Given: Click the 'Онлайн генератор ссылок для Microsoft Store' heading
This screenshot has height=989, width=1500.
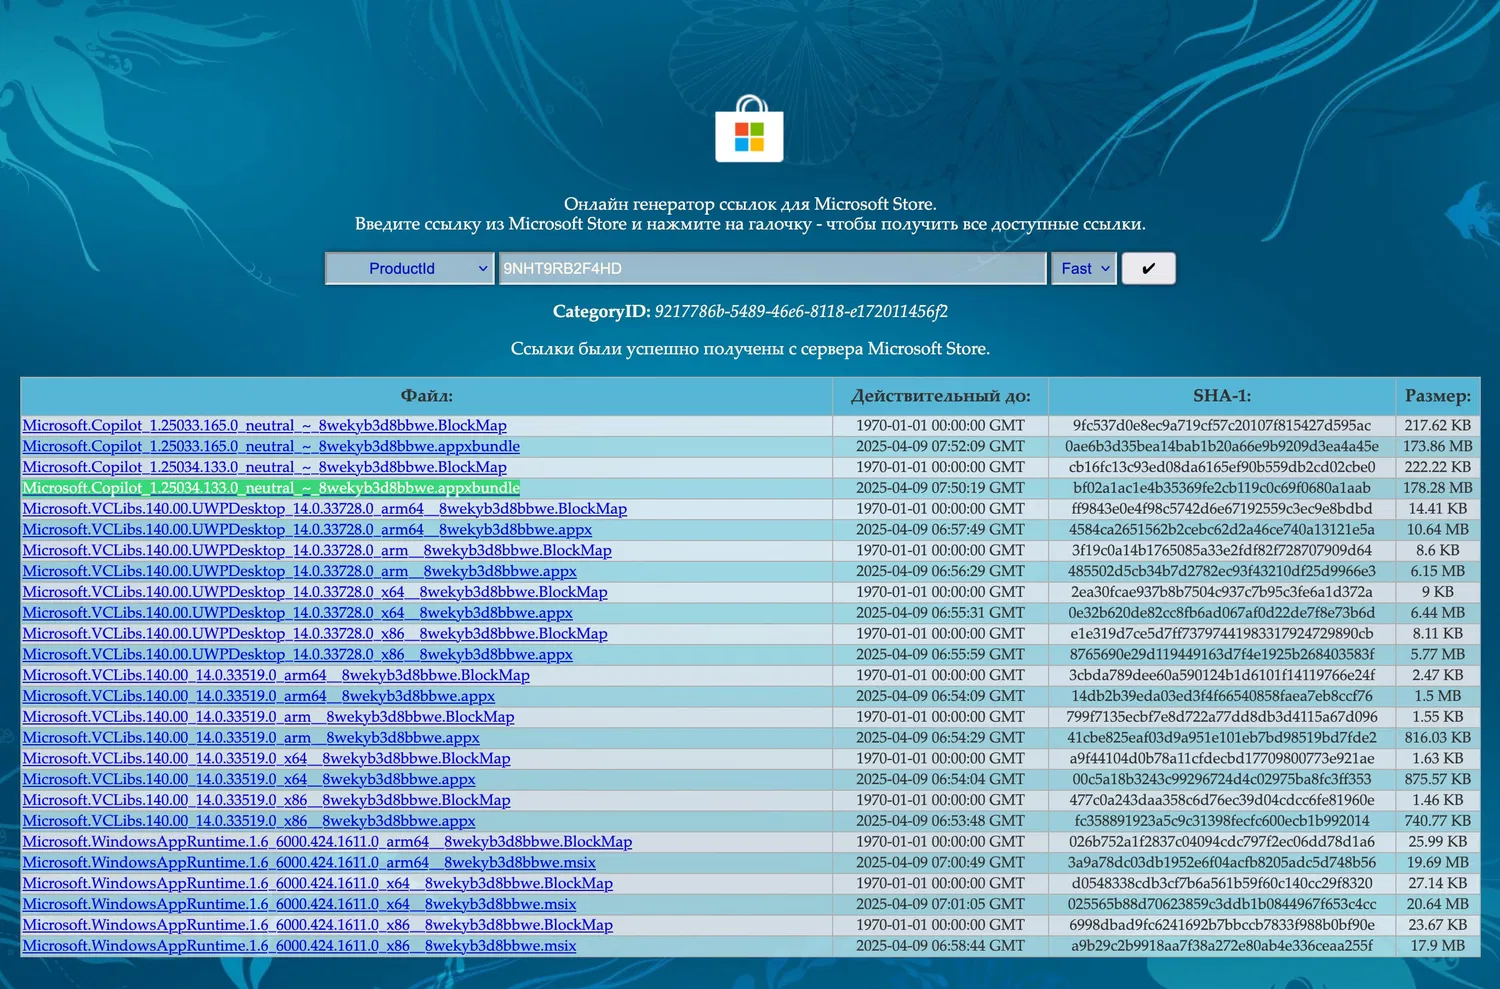Looking at the screenshot, I should pos(750,204).
